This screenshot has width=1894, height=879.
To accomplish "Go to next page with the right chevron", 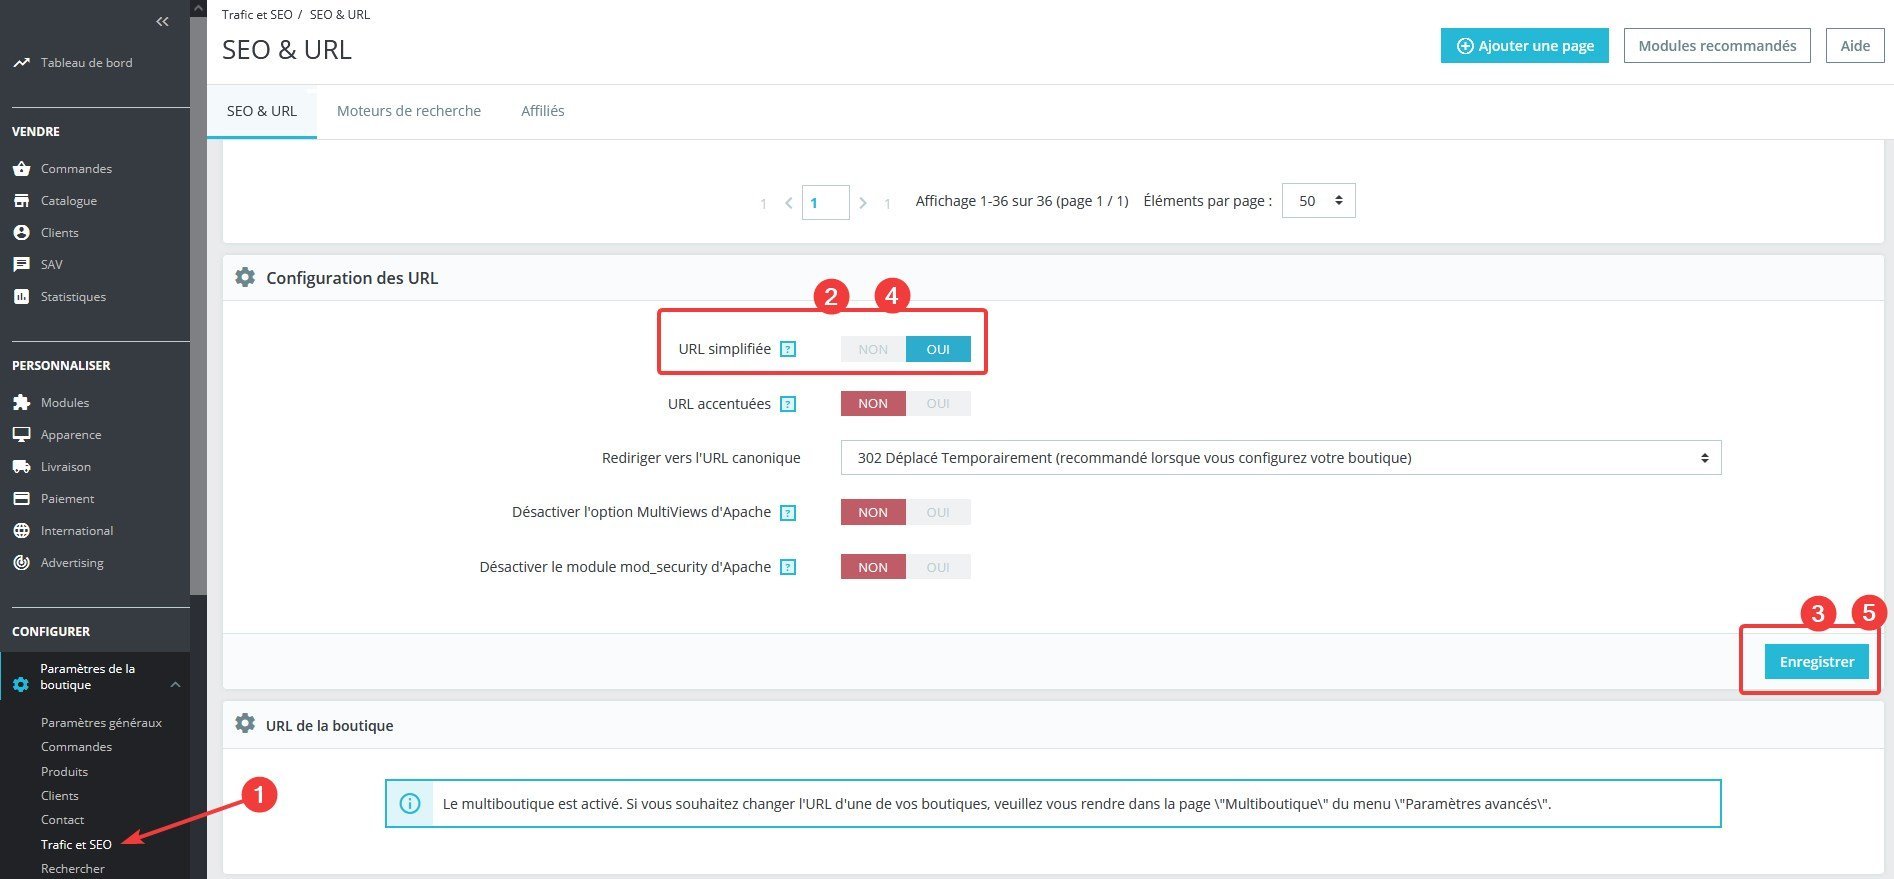I will [x=863, y=203].
